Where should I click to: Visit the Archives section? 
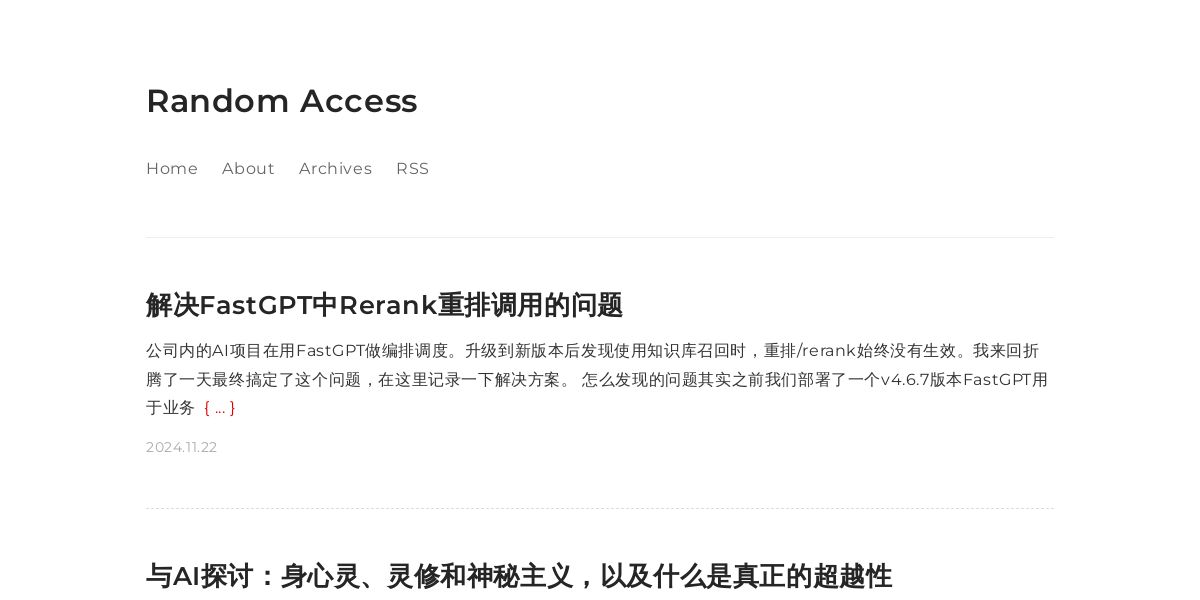[x=335, y=168]
